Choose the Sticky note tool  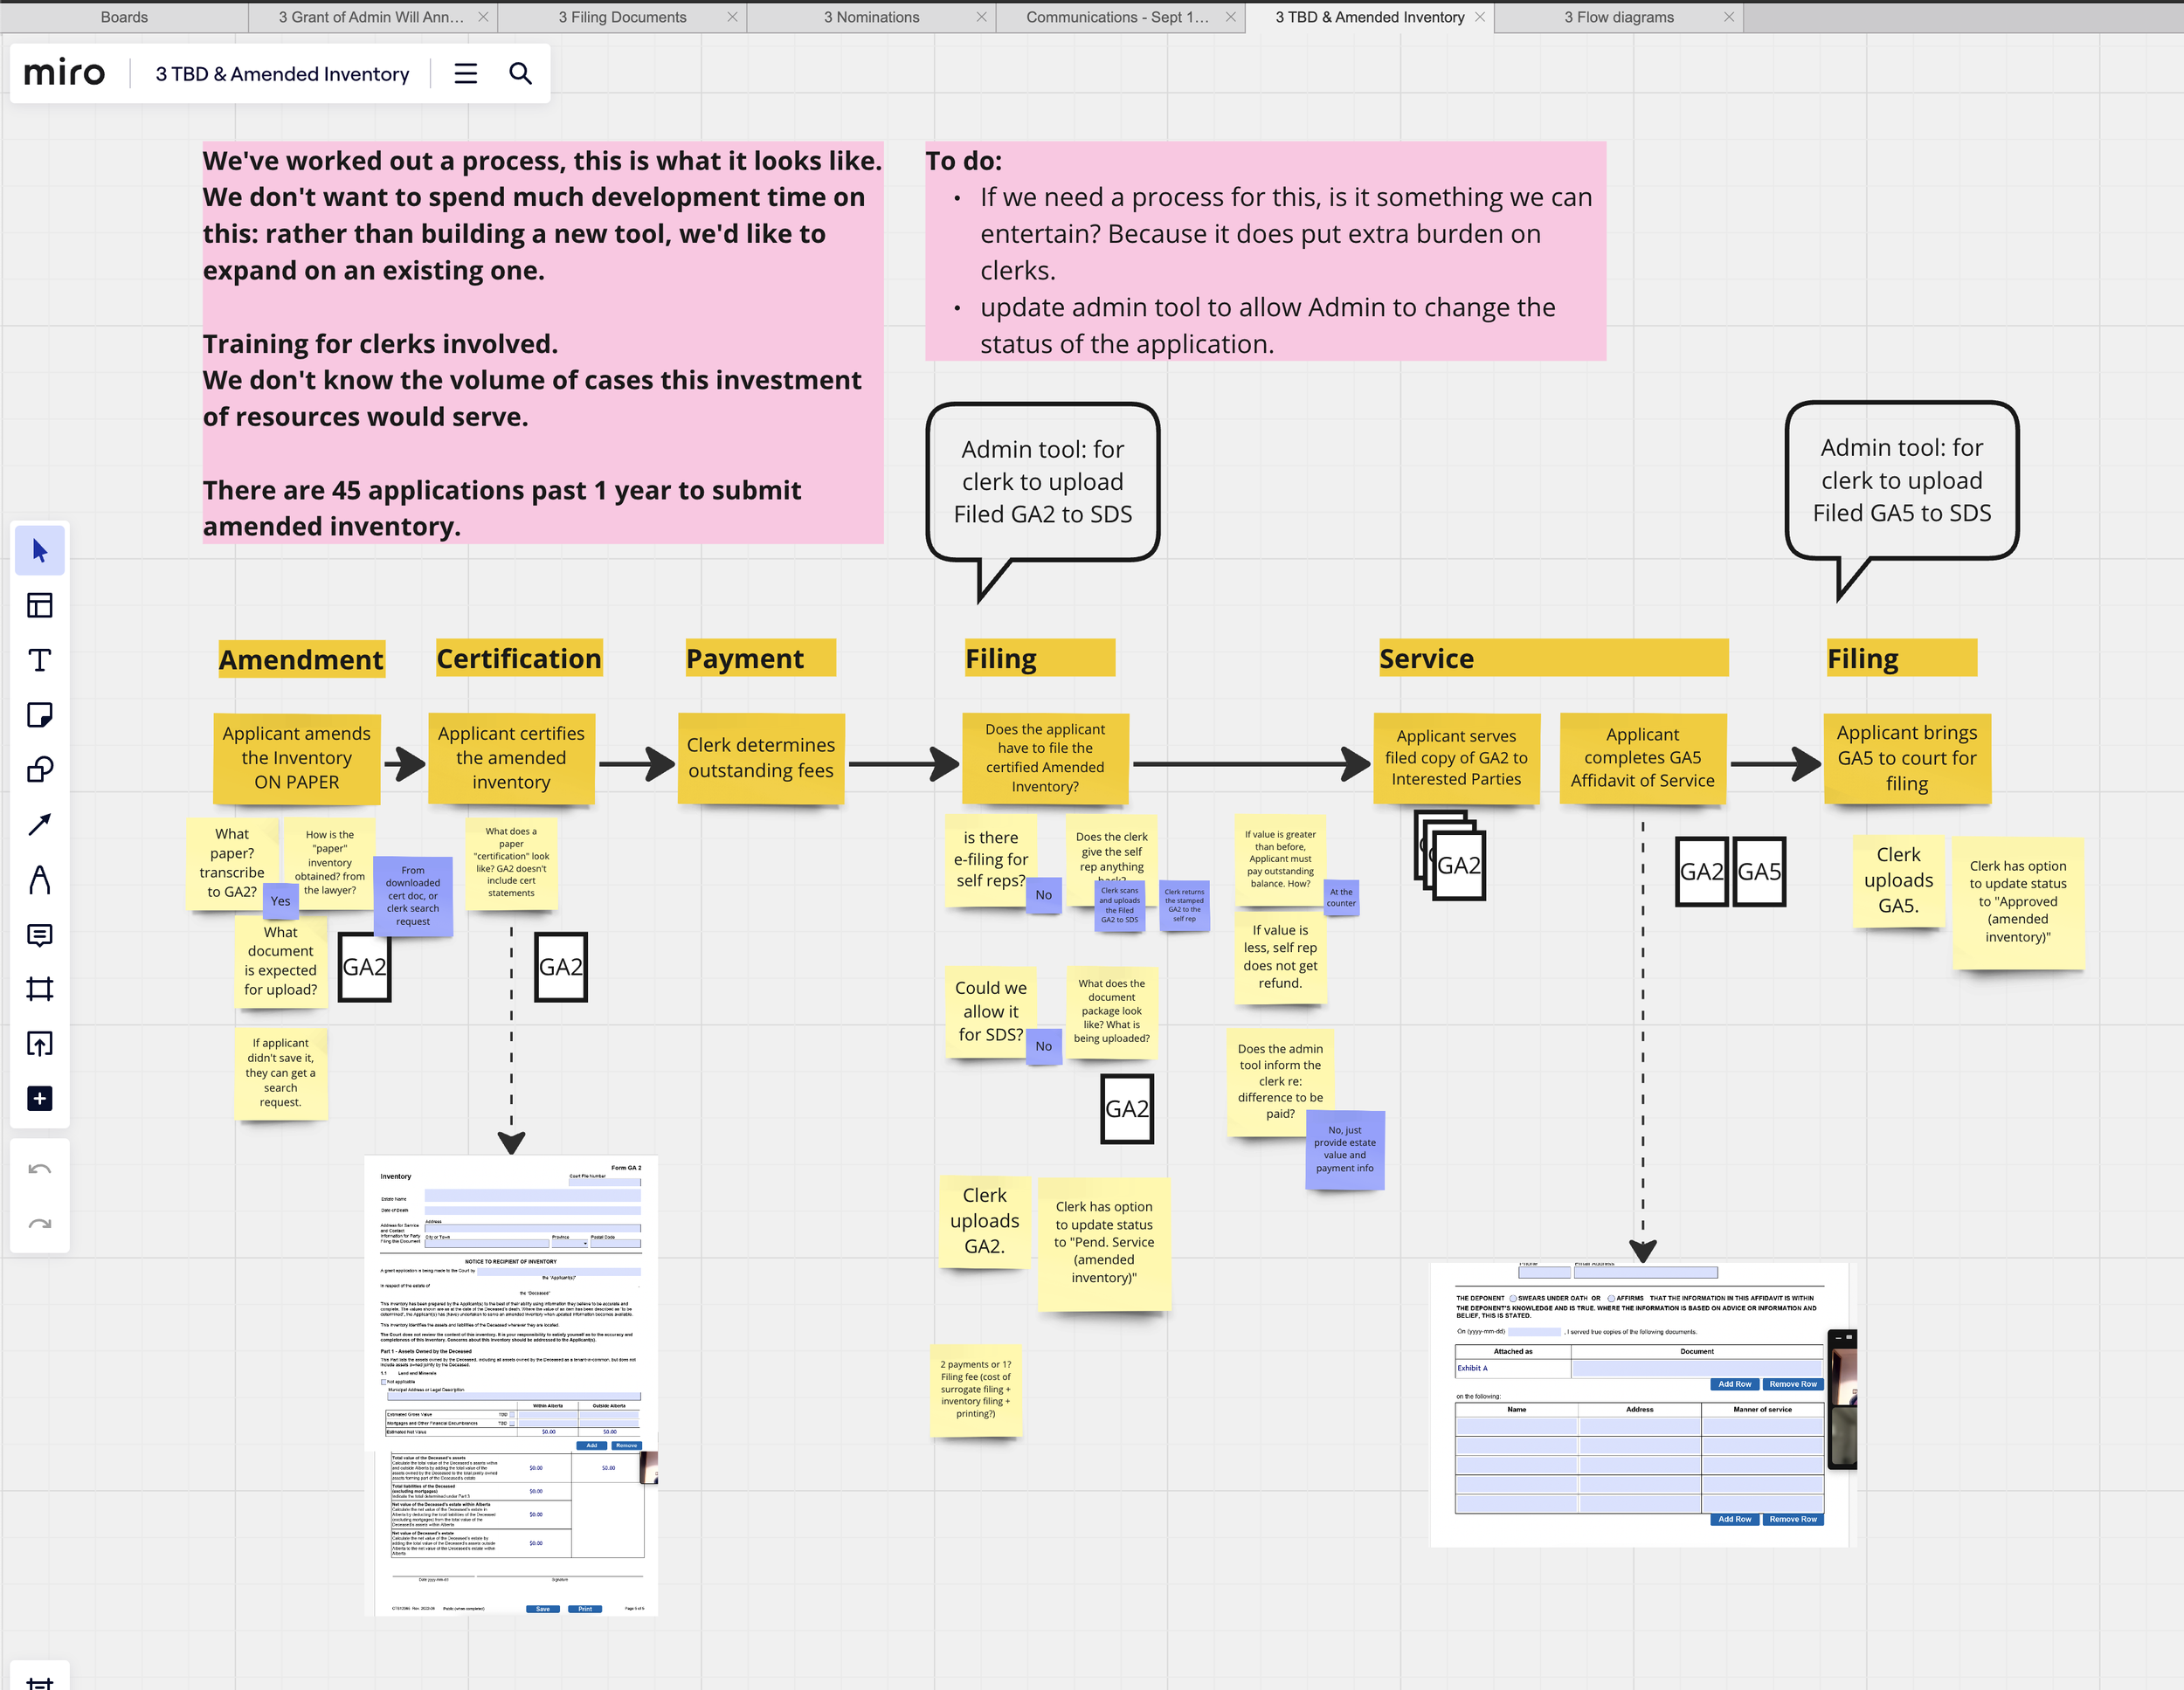click(x=40, y=715)
